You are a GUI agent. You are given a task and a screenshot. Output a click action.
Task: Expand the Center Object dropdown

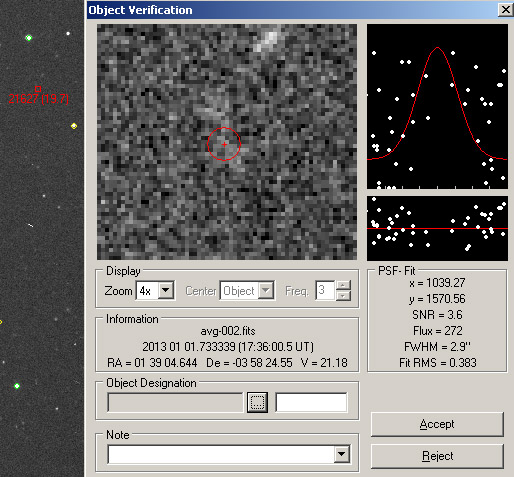[x=266, y=290]
